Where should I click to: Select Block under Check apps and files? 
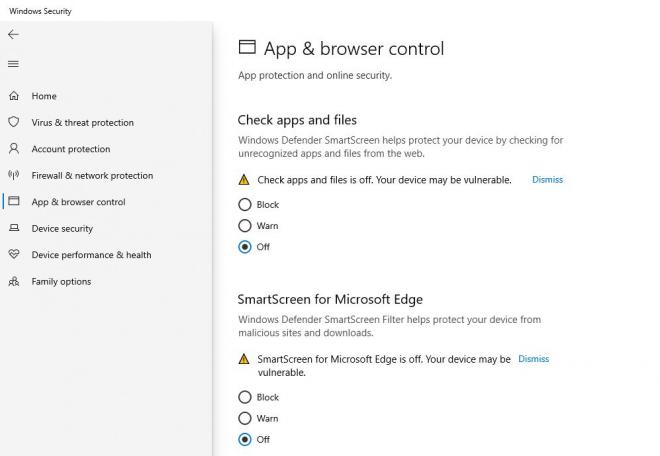[x=245, y=205]
